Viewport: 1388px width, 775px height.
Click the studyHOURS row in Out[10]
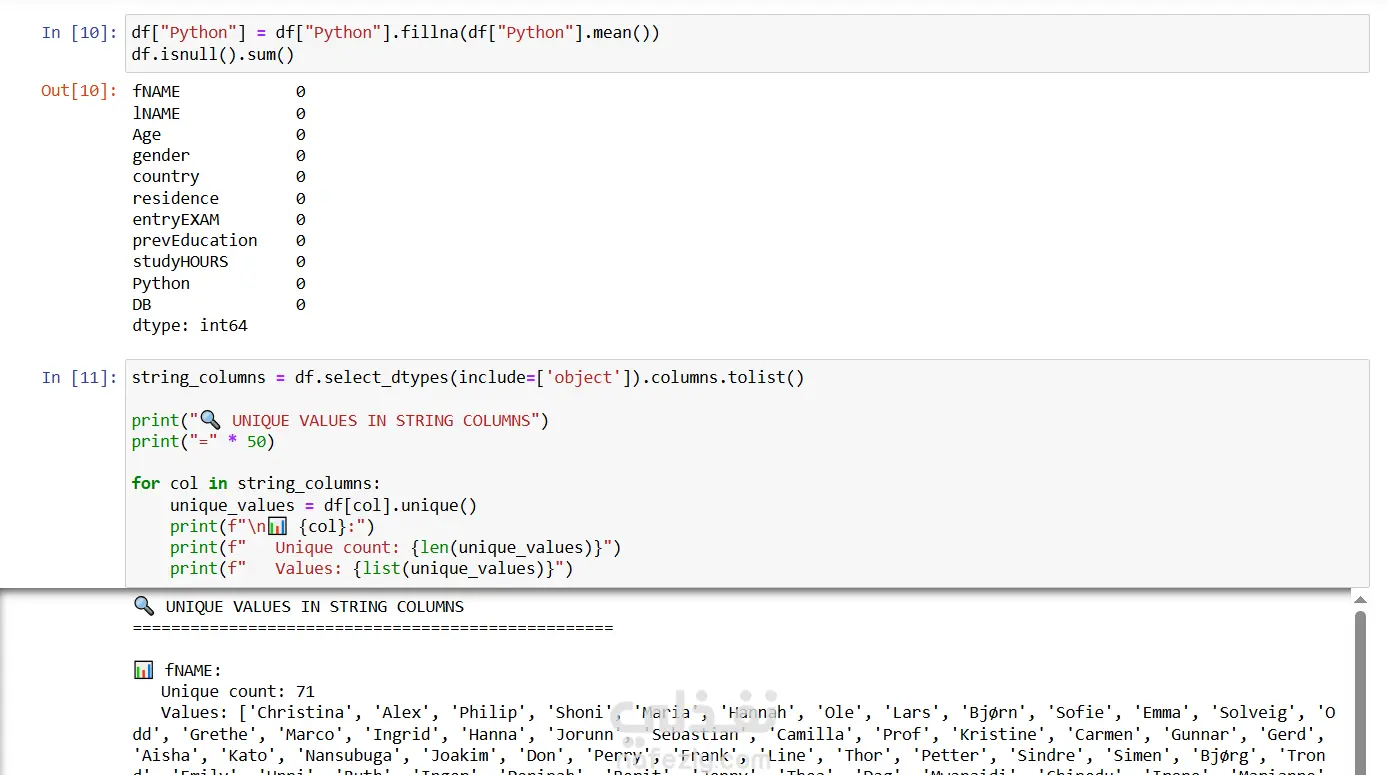pyautogui.click(x=219, y=262)
